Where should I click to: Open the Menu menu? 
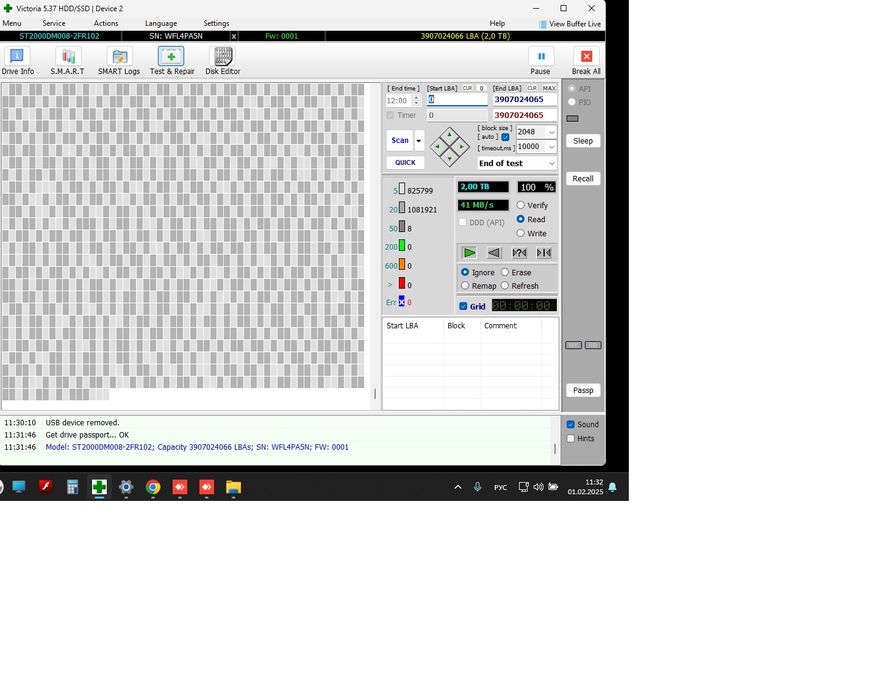tap(12, 23)
